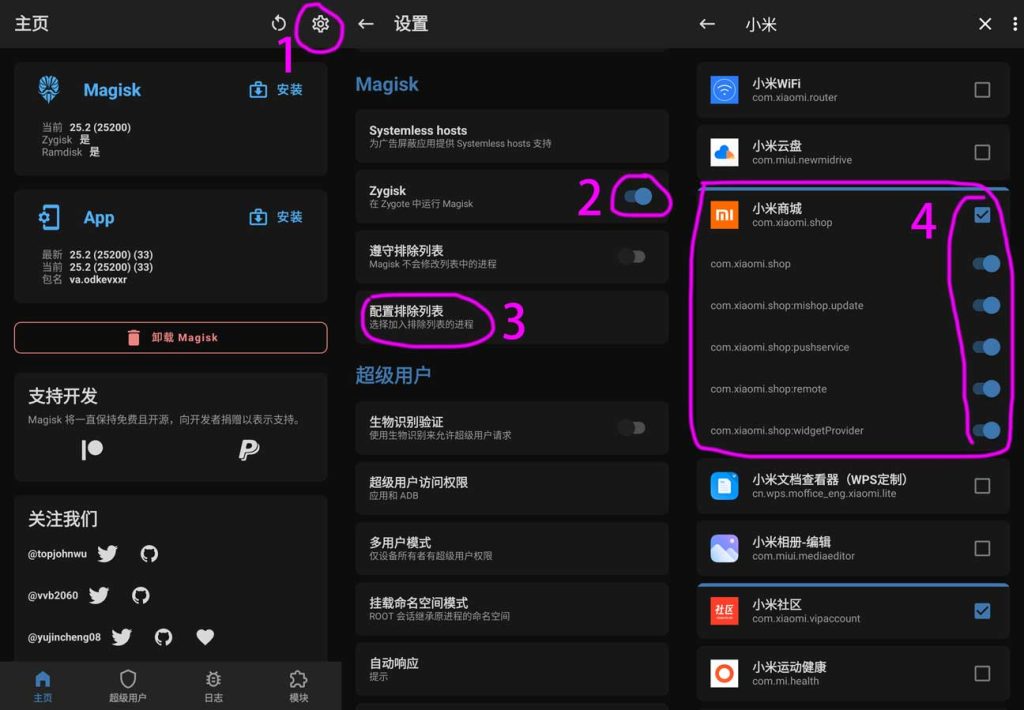Toggle com.xiaomi.shop:mishop.update switch
1024x710 pixels.
click(986, 305)
